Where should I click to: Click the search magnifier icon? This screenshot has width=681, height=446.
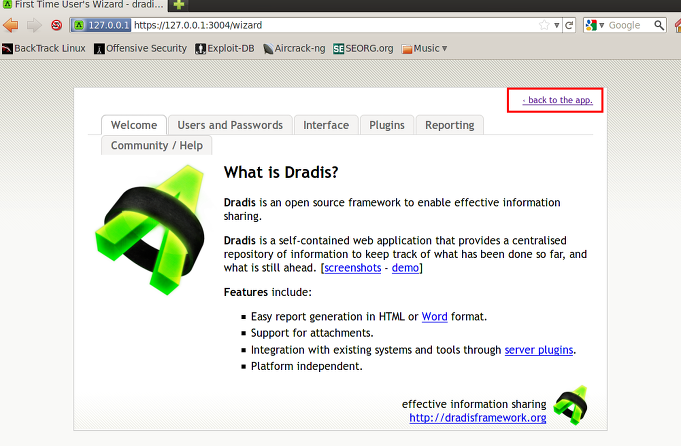click(x=659, y=25)
